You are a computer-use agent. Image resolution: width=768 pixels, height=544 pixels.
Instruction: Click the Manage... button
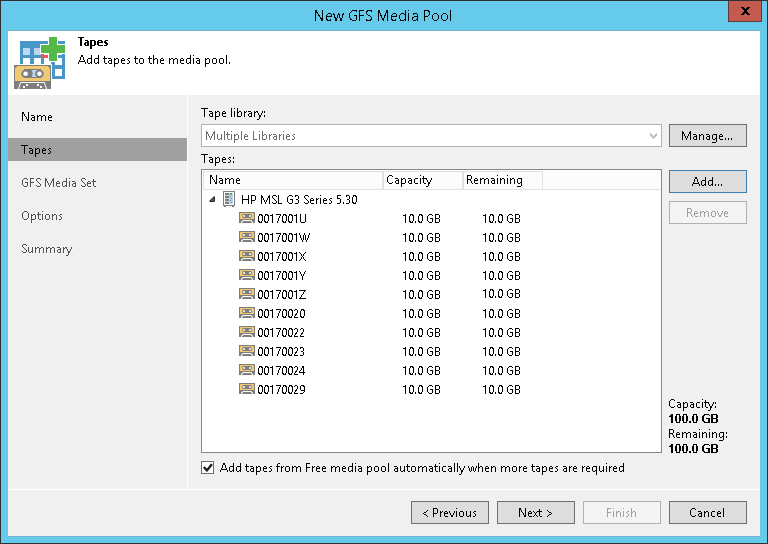click(x=707, y=136)
